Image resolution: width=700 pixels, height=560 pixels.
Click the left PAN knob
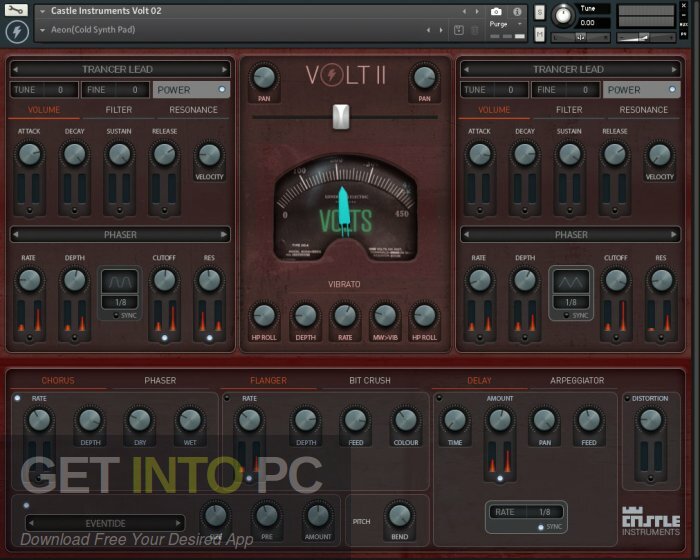pyautogui.click(x=264, y=78)
